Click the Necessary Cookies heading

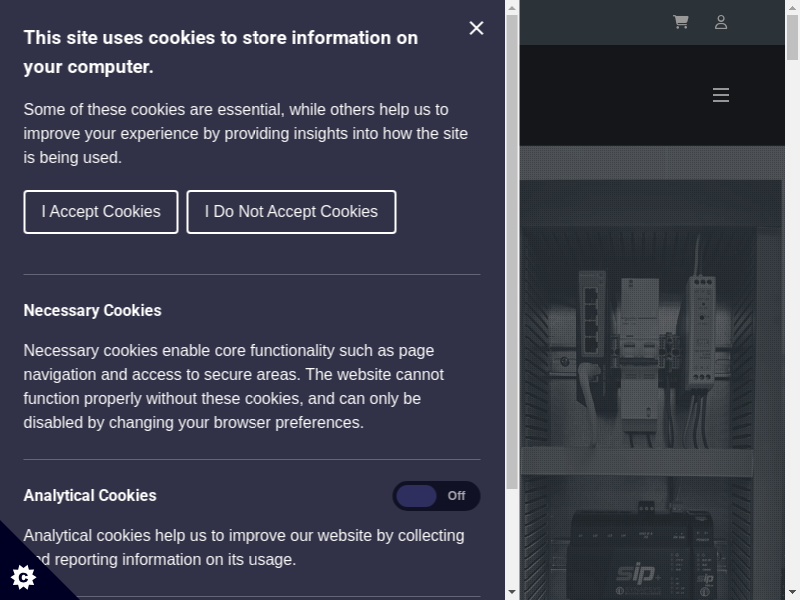(92, 311)
